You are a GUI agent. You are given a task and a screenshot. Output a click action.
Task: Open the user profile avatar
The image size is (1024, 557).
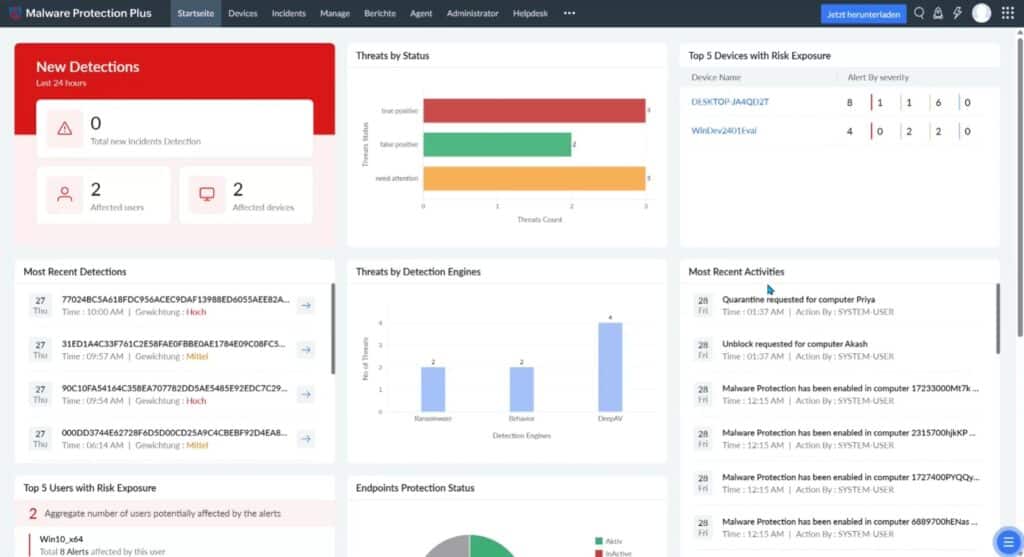tap(981, 13)
